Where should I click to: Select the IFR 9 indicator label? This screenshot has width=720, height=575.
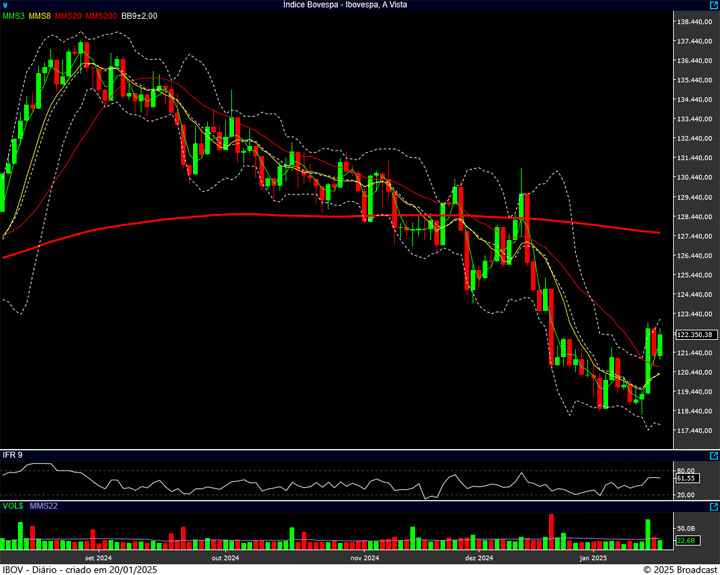[x=13, y=455]
